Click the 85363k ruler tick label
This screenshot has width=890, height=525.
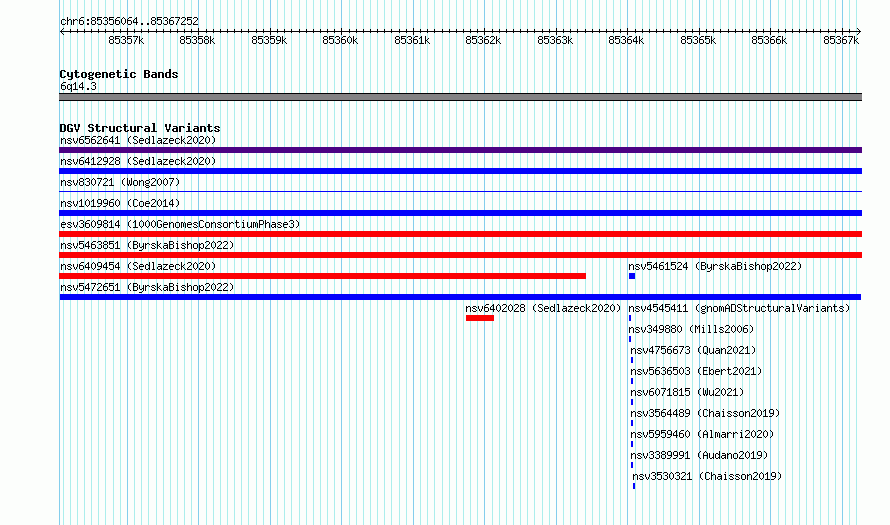pos(555,40)
